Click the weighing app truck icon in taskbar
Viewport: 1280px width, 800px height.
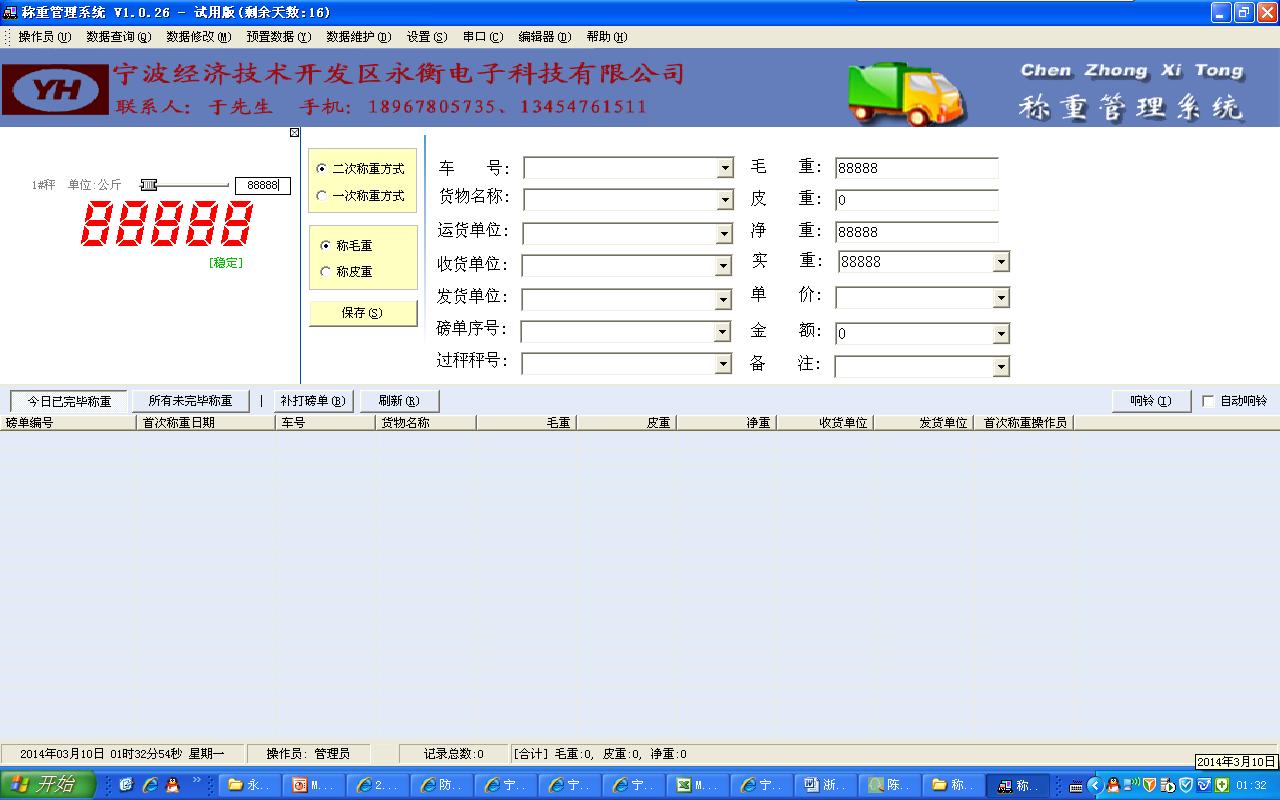pyautogui.click(x=1018, y=785)
